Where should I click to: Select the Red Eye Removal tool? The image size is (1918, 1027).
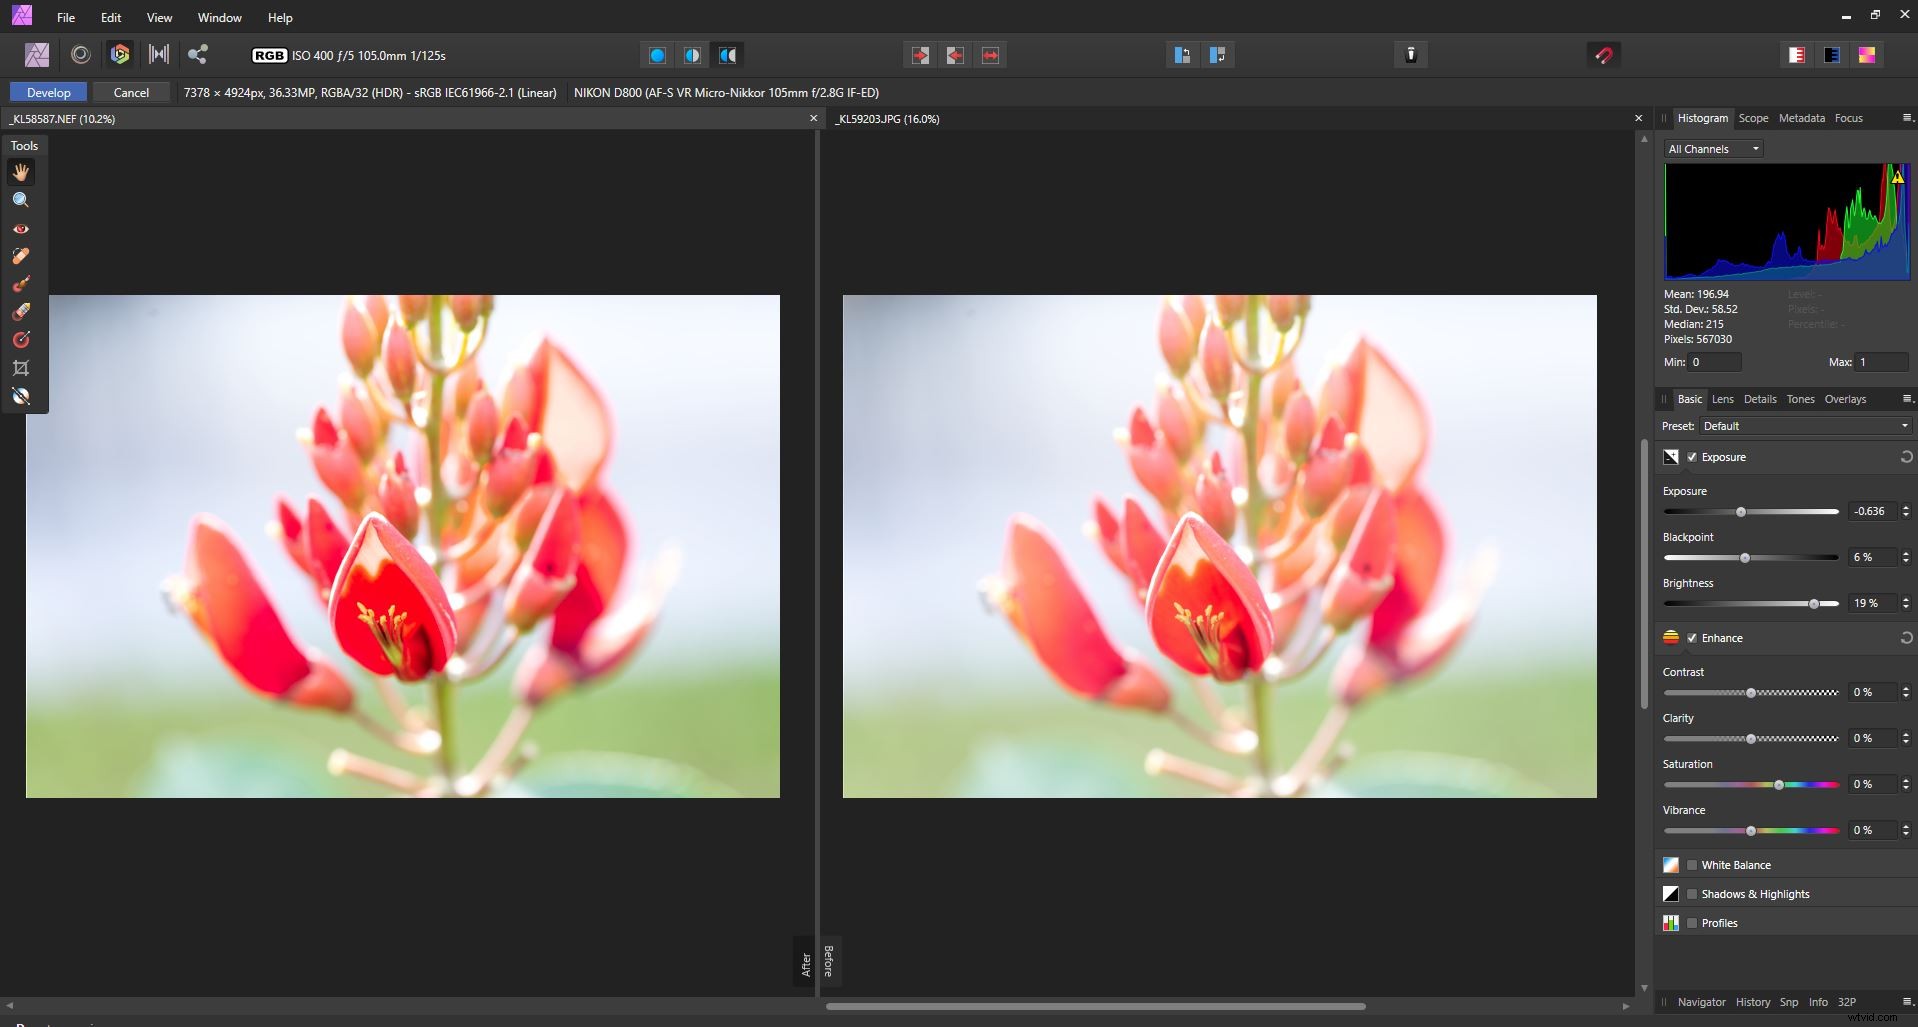click(x=22, y=229)
